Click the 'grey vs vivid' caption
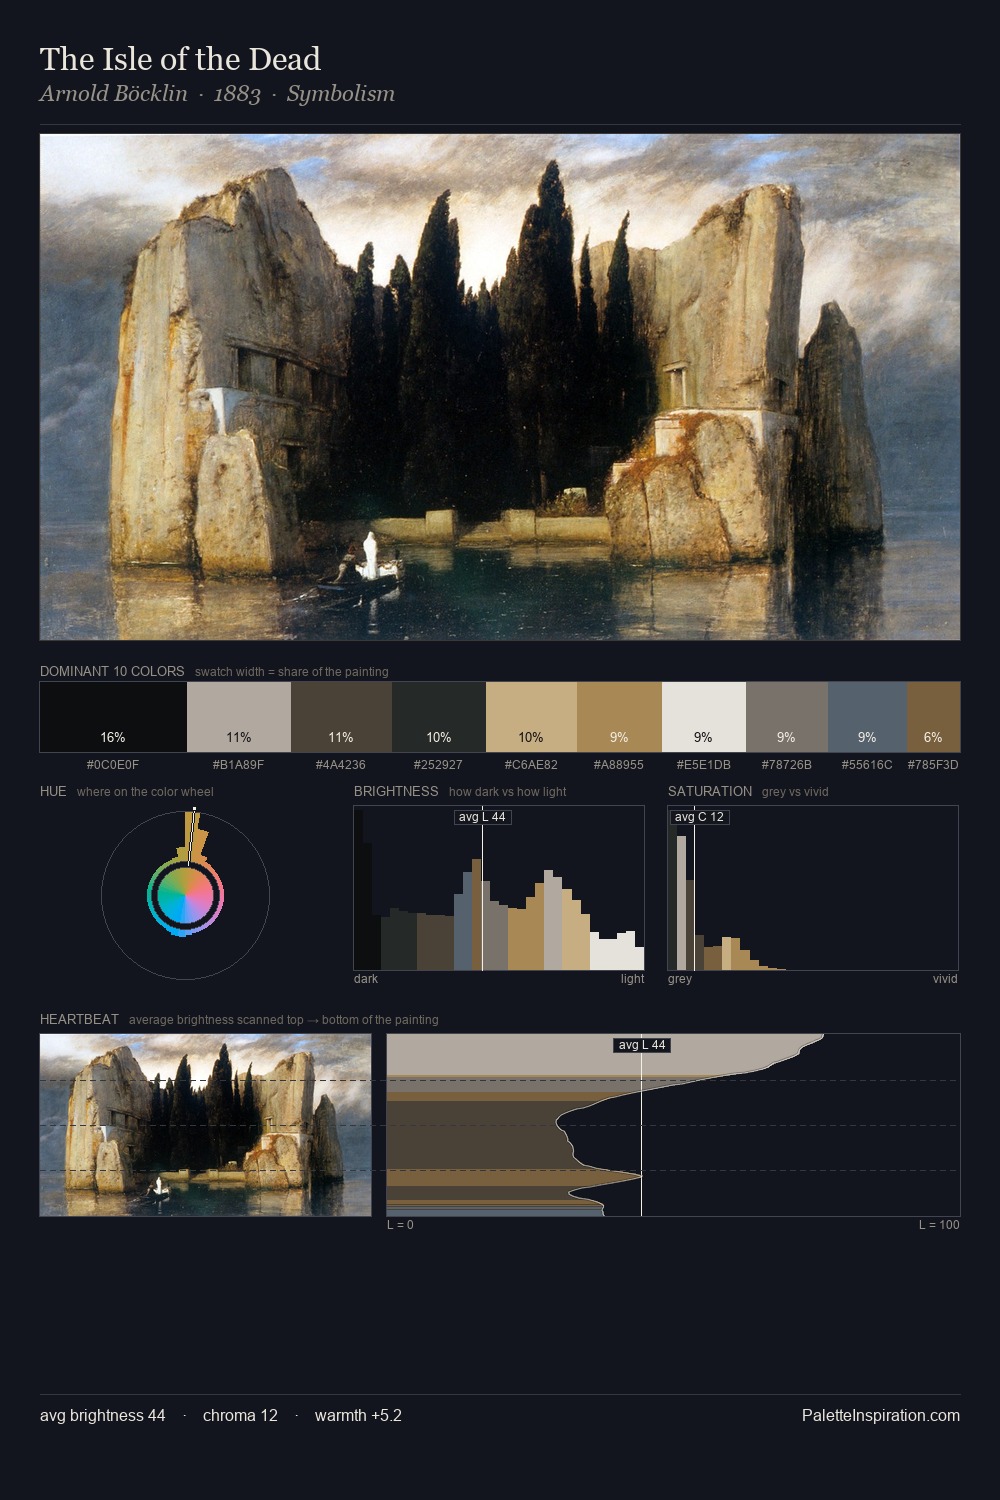The width and height of the screenshot is (1000, 1500). 795,792
